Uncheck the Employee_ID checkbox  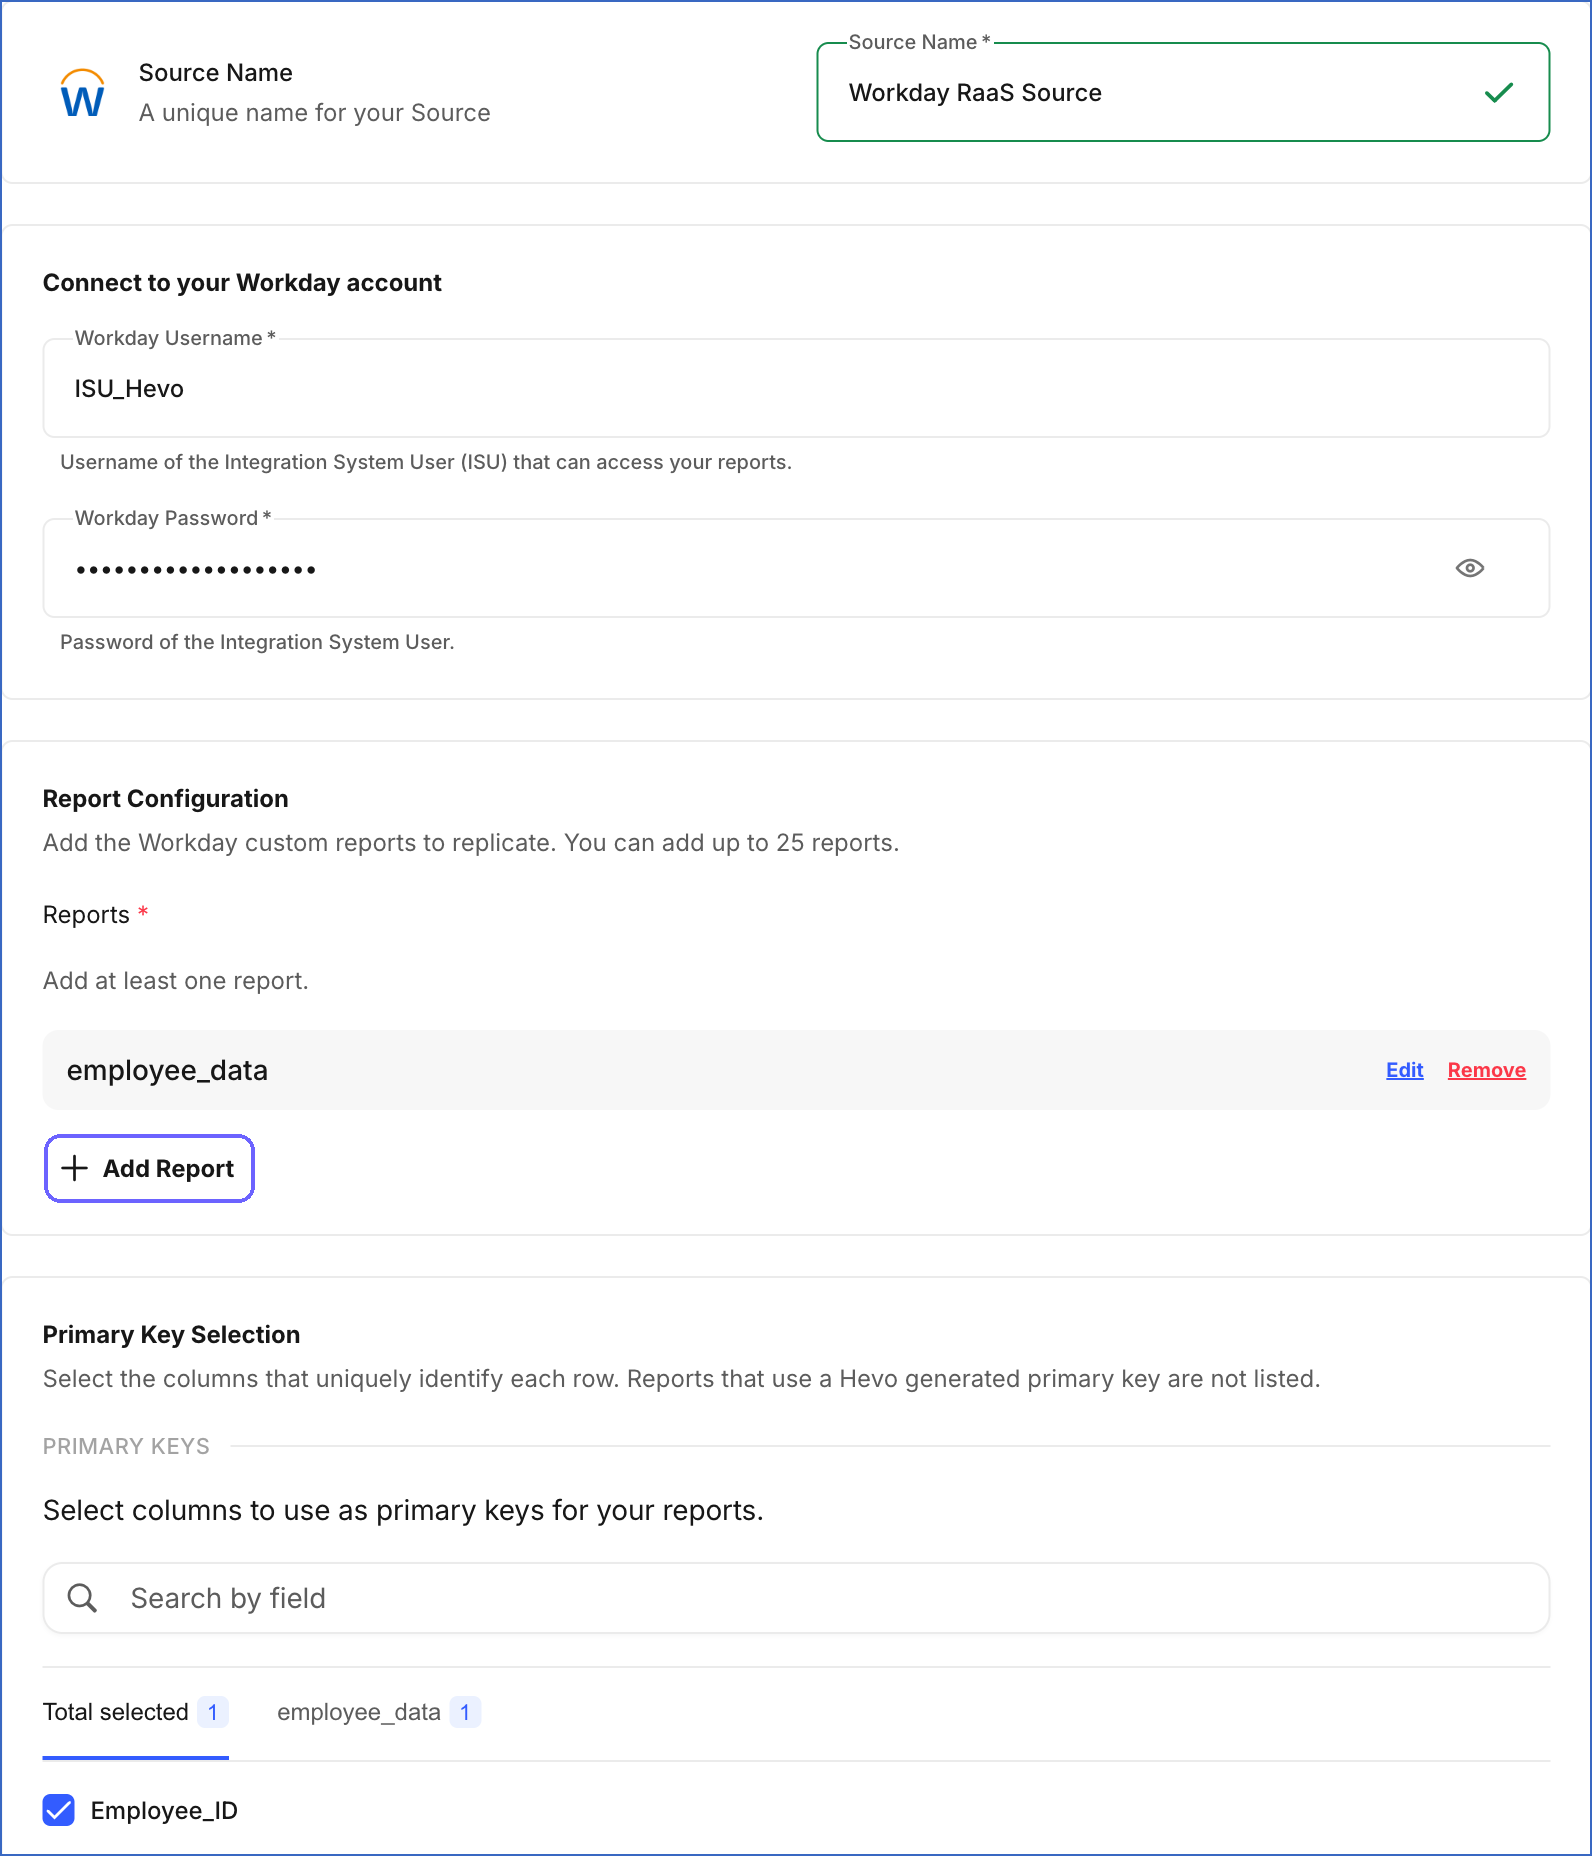(x=59, y=1810)
